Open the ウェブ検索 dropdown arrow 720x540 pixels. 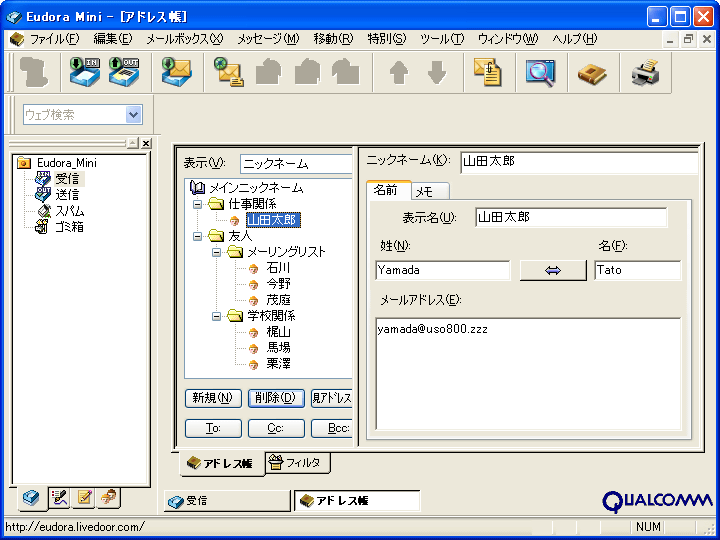point(133,114)
